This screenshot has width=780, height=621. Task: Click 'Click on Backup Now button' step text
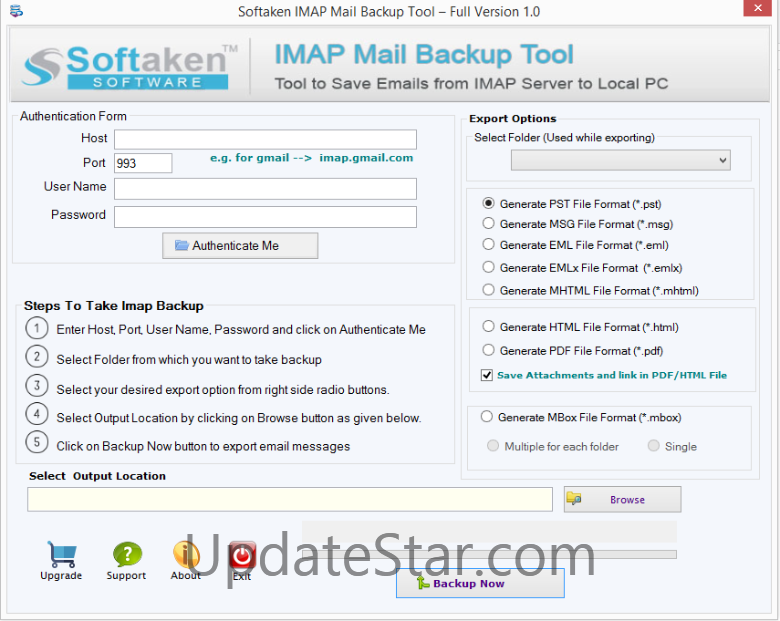click(203, 446)
